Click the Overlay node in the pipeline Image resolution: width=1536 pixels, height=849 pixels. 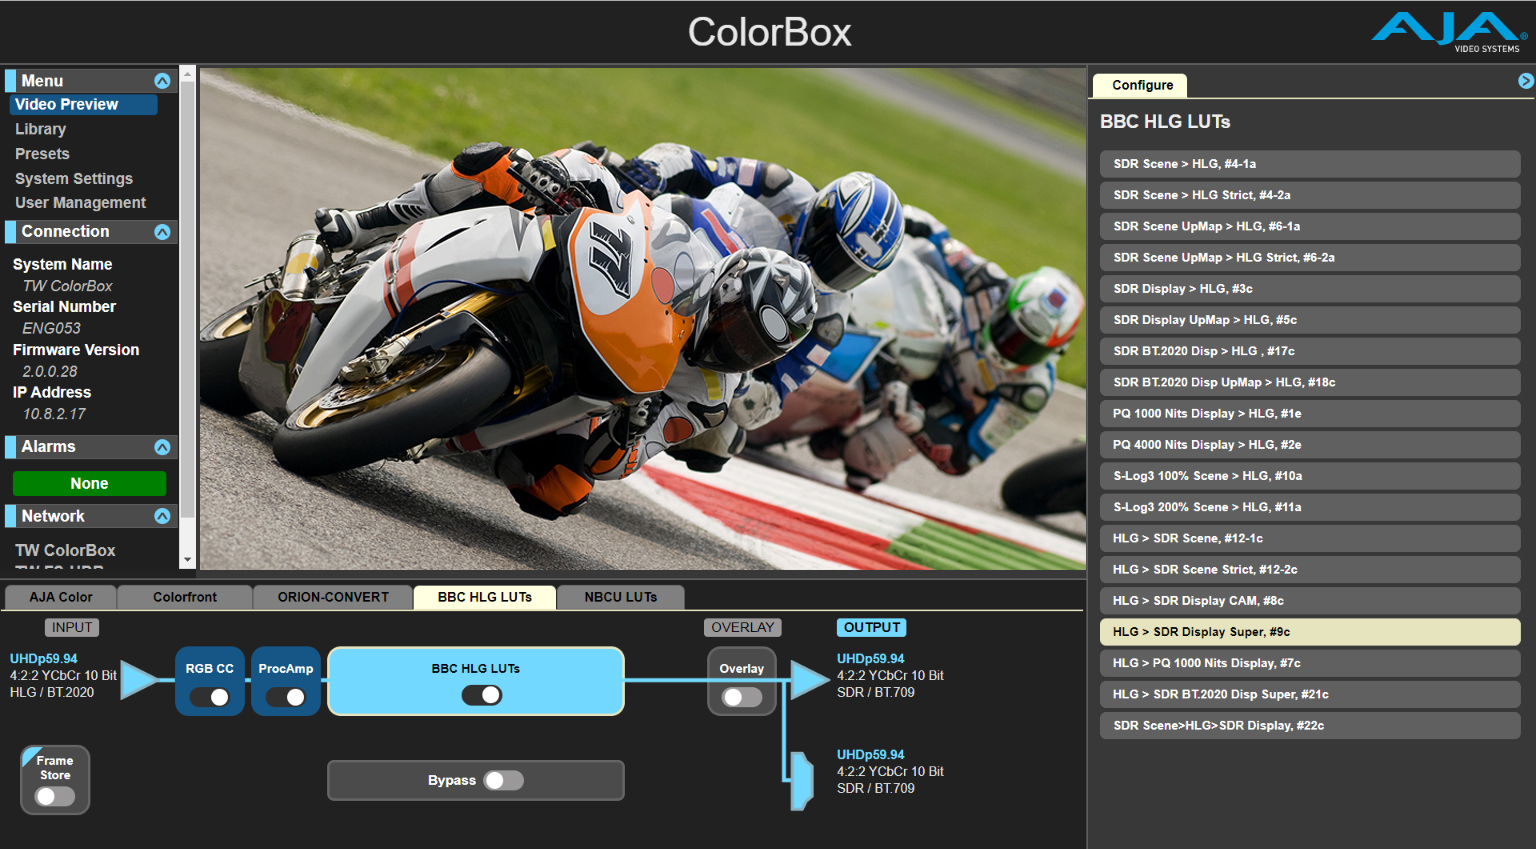click(742, 668)
